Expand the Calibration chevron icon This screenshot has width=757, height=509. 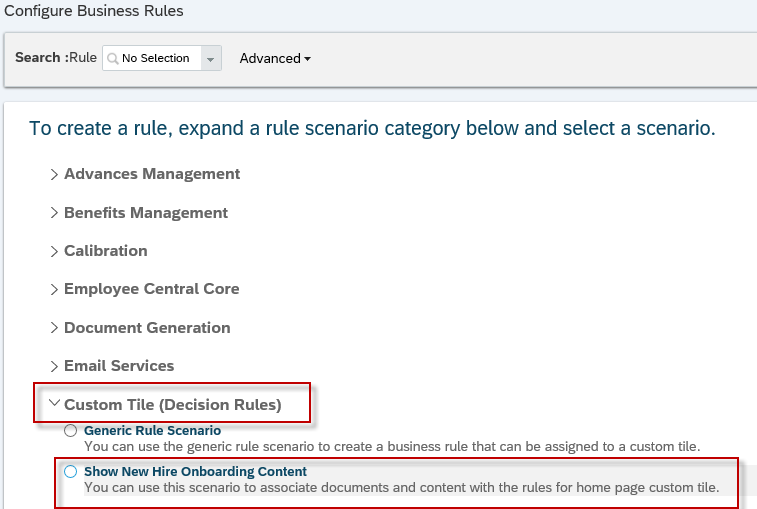[54, 251]
